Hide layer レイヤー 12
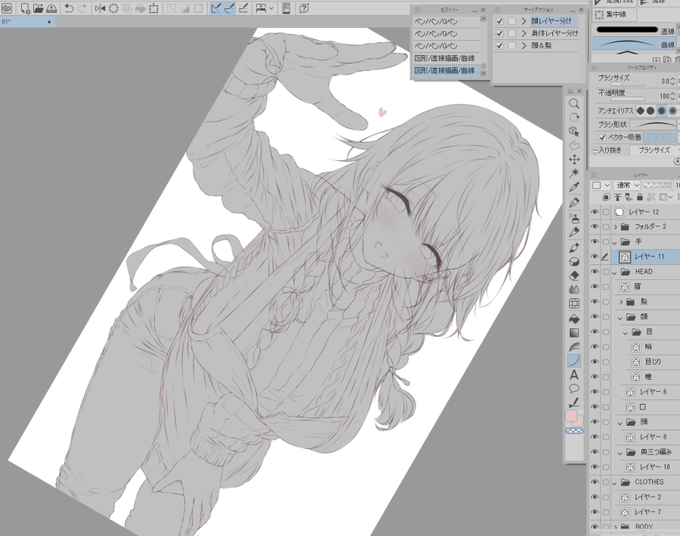The width and height of the screenshot is (680, 536). (x=595, y=212)
